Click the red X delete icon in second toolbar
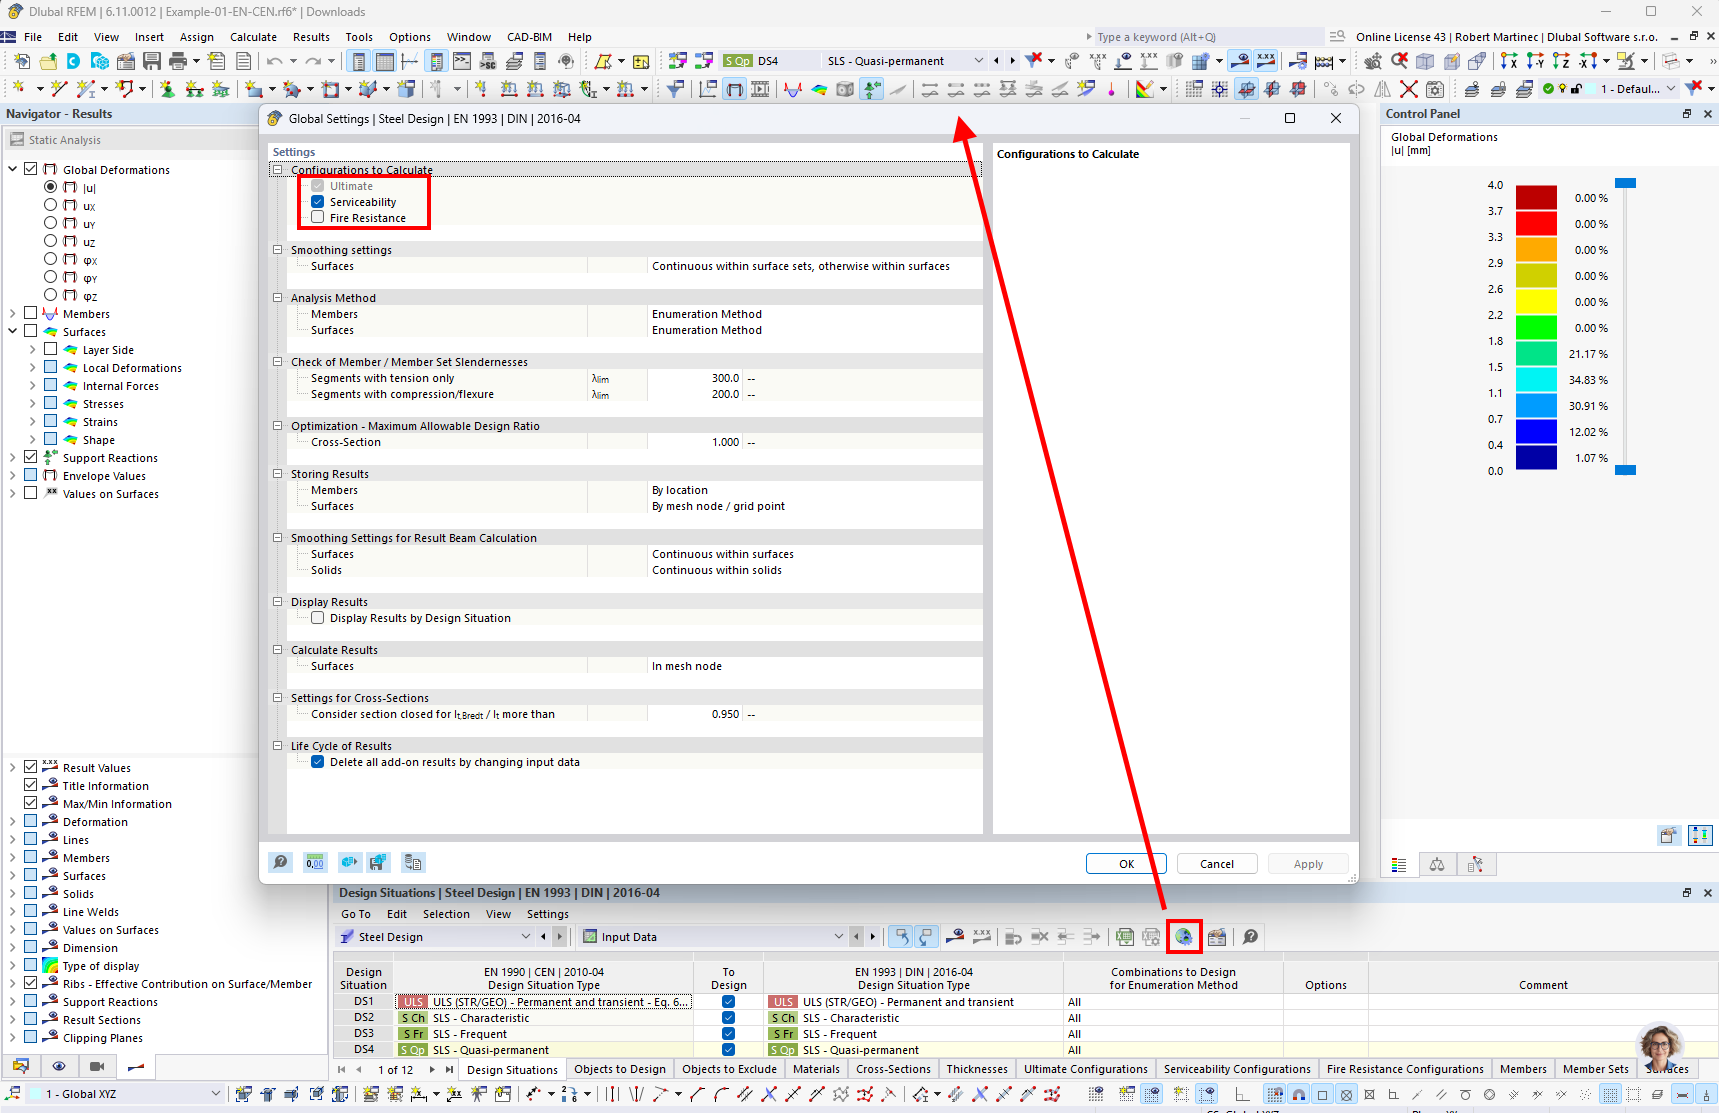The width and height of the screenshot is (1719, 1113). coord(1408,89)
